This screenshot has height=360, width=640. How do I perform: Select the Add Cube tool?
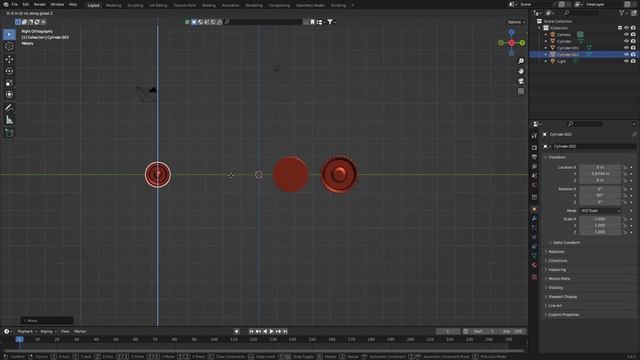tap(9, 133)
